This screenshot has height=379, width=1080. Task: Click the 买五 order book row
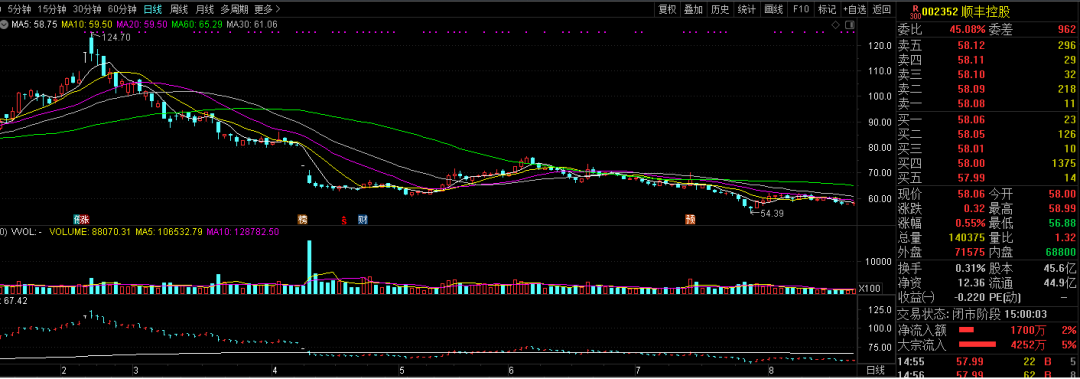(x=987, y=178)
